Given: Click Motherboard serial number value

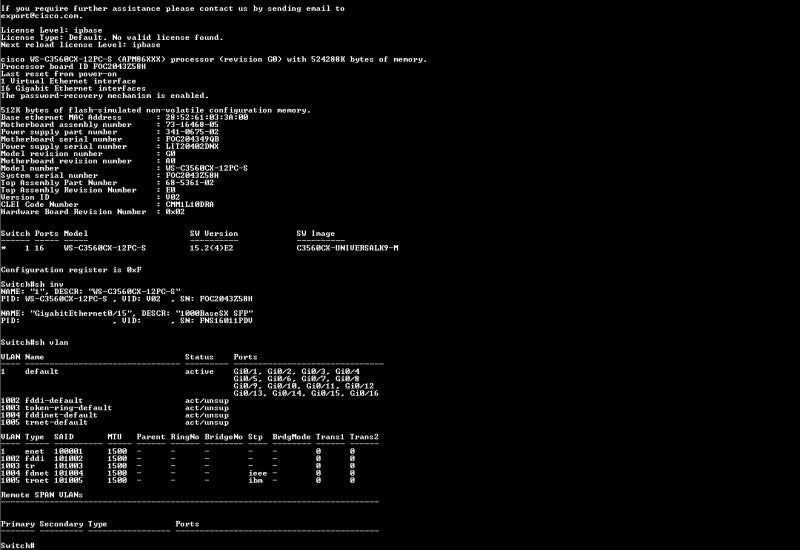Looking at the screenshot, I should pos(192,139).
